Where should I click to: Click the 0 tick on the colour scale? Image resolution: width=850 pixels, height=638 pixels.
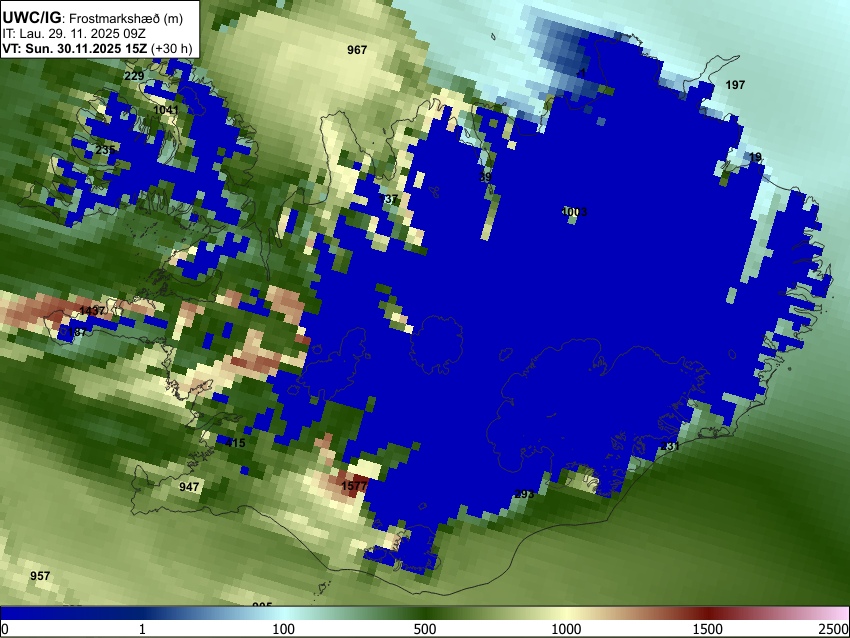pos(5,629)
